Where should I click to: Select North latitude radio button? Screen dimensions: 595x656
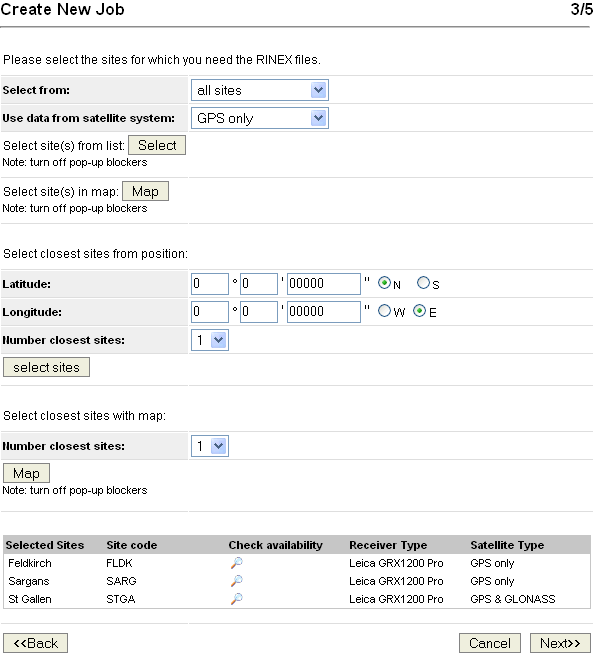(384, 283)
